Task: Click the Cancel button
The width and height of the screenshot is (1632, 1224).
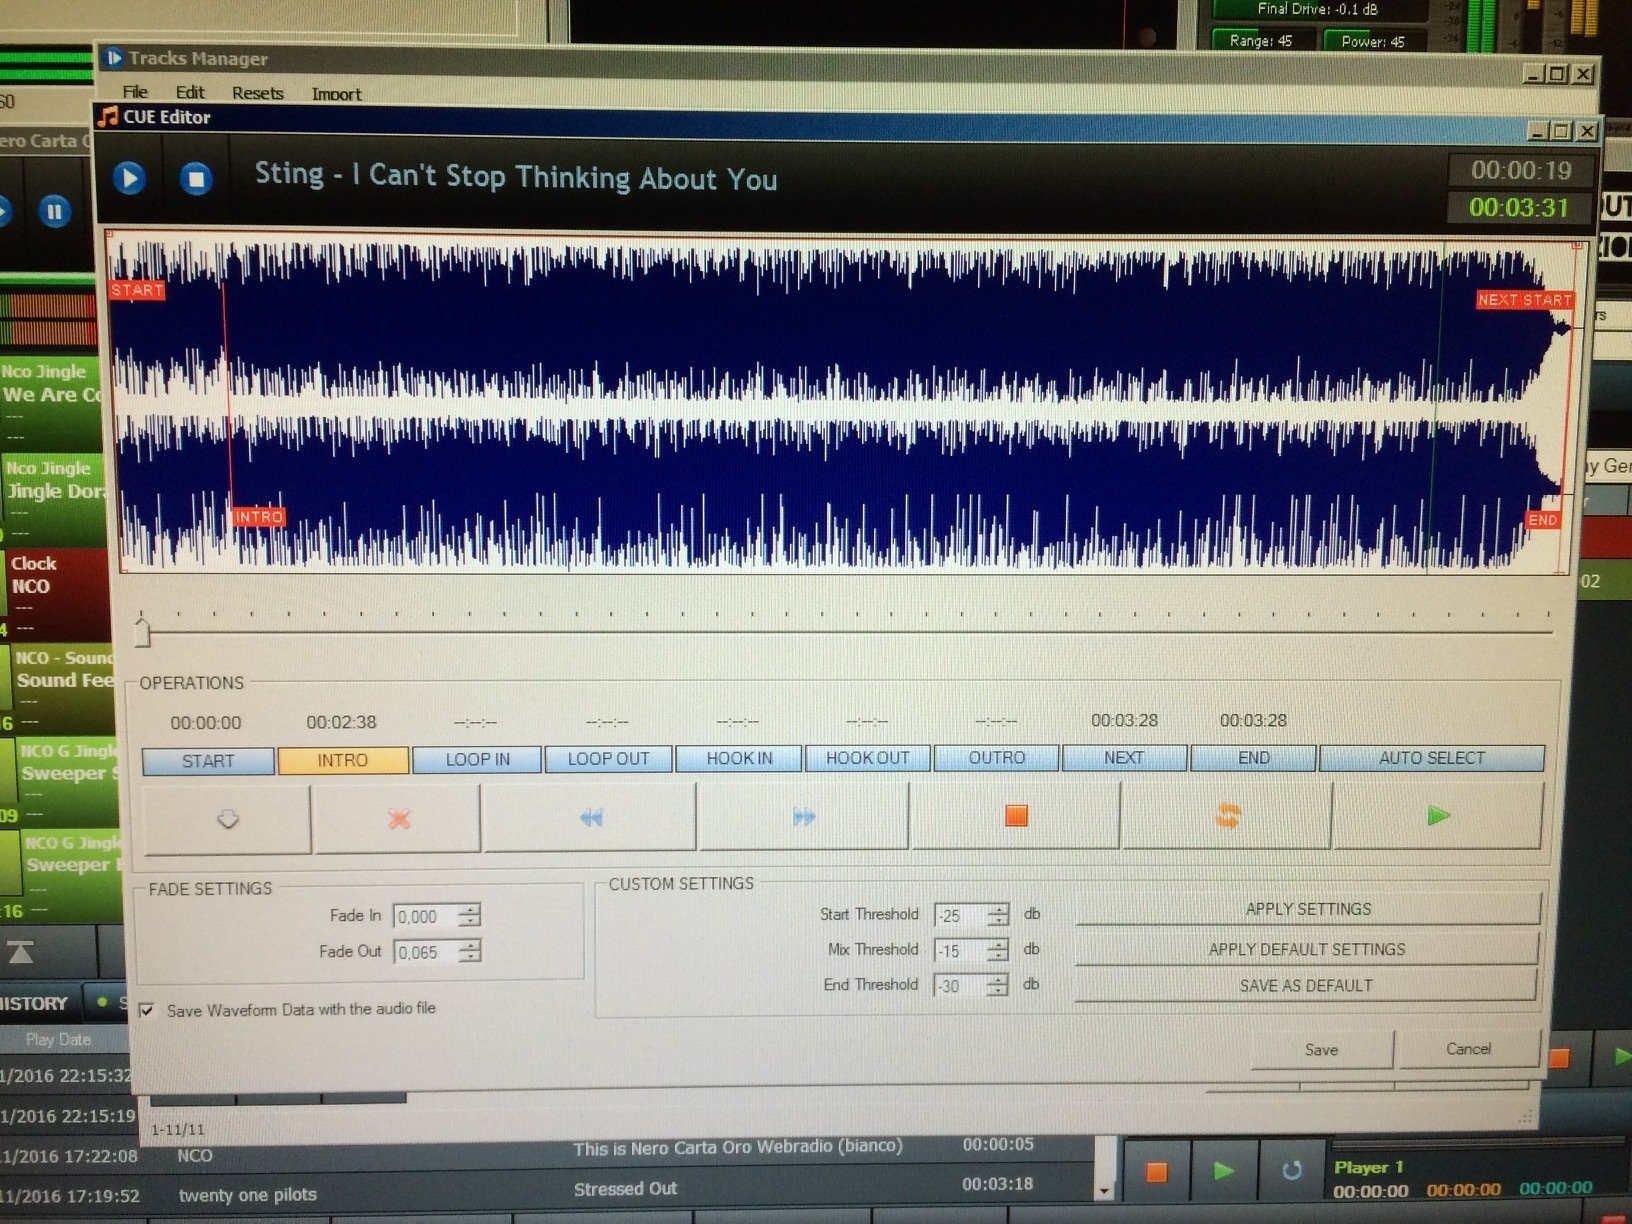Action: pyautogui.click(x=1468, y=1048)
